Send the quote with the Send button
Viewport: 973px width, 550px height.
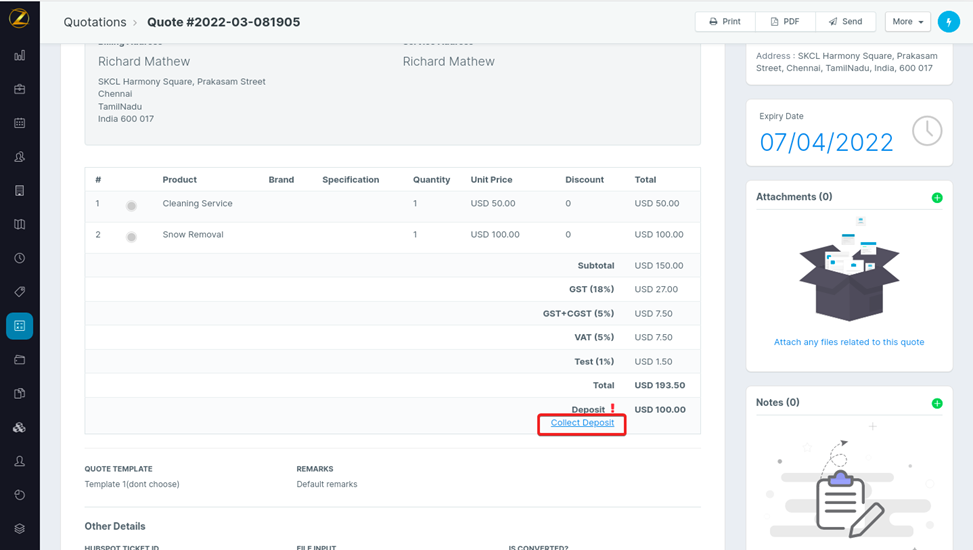pos(845,22)
